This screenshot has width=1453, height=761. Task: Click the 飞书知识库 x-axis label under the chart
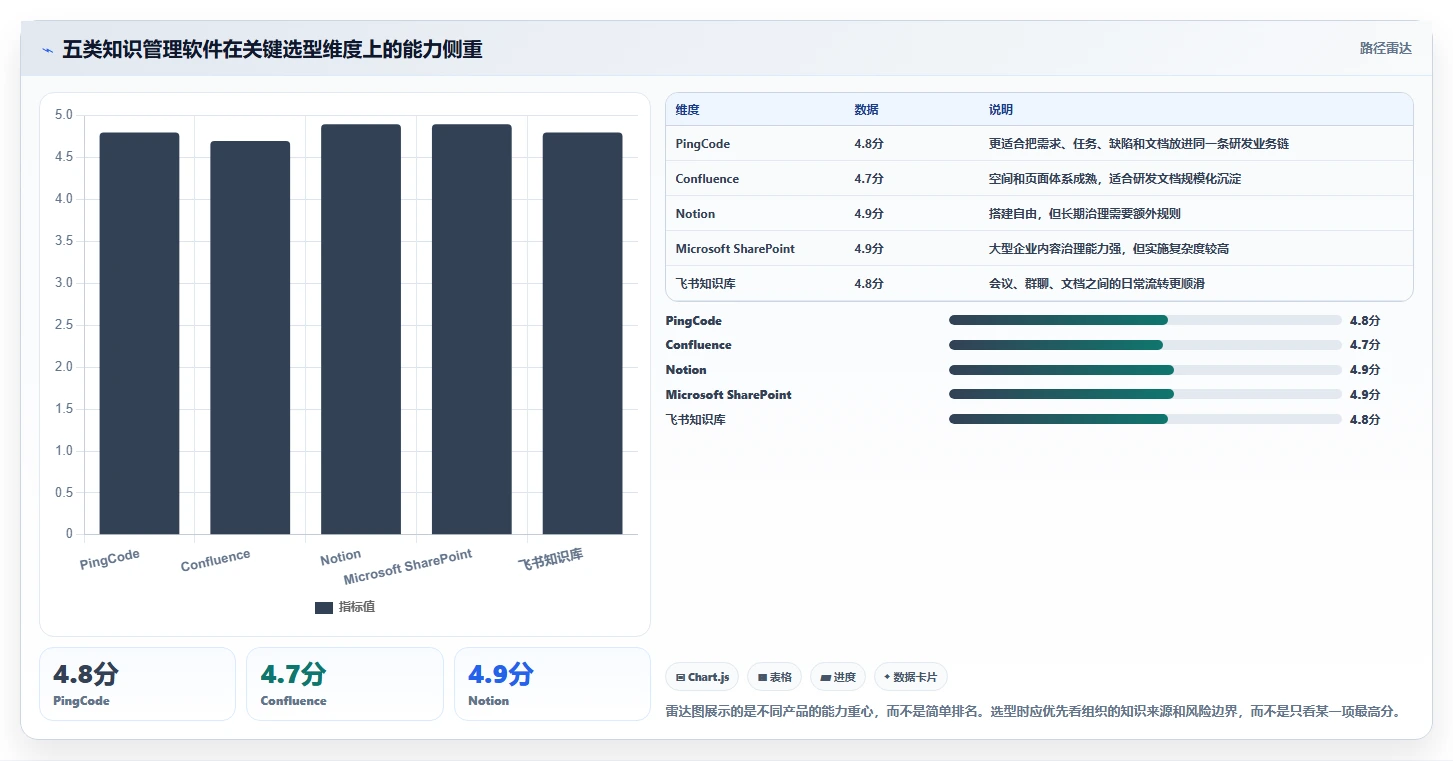coord(551,560)
